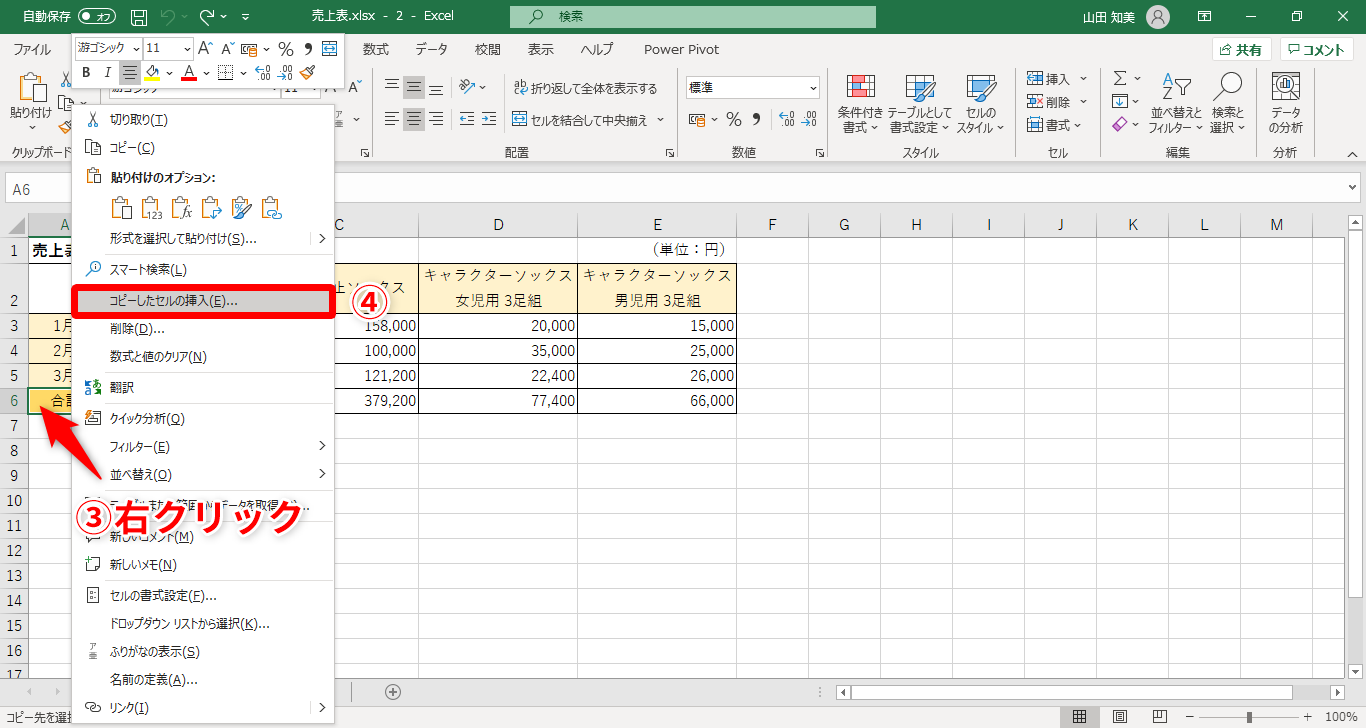Viewport: 1366px width, 728px height.
Task: Expand the 並べ替え(O) submenu
Action: (203, 474)
